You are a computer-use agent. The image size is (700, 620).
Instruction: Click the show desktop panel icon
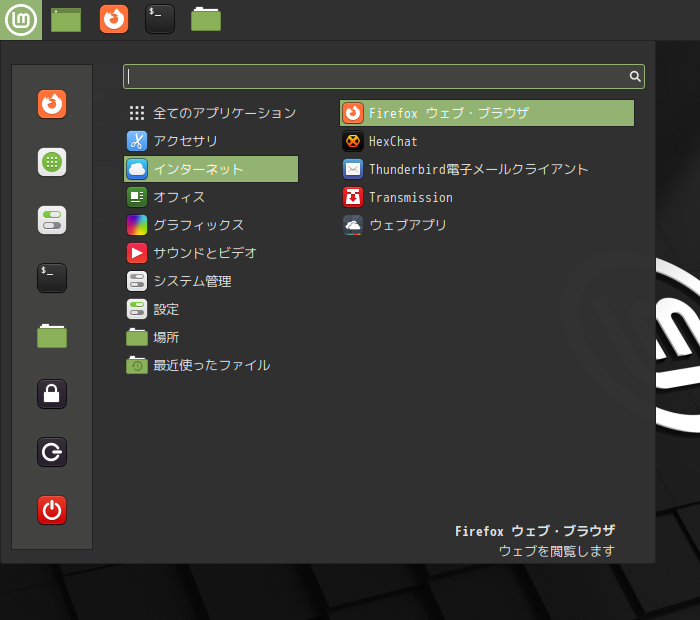pos(66,20)
